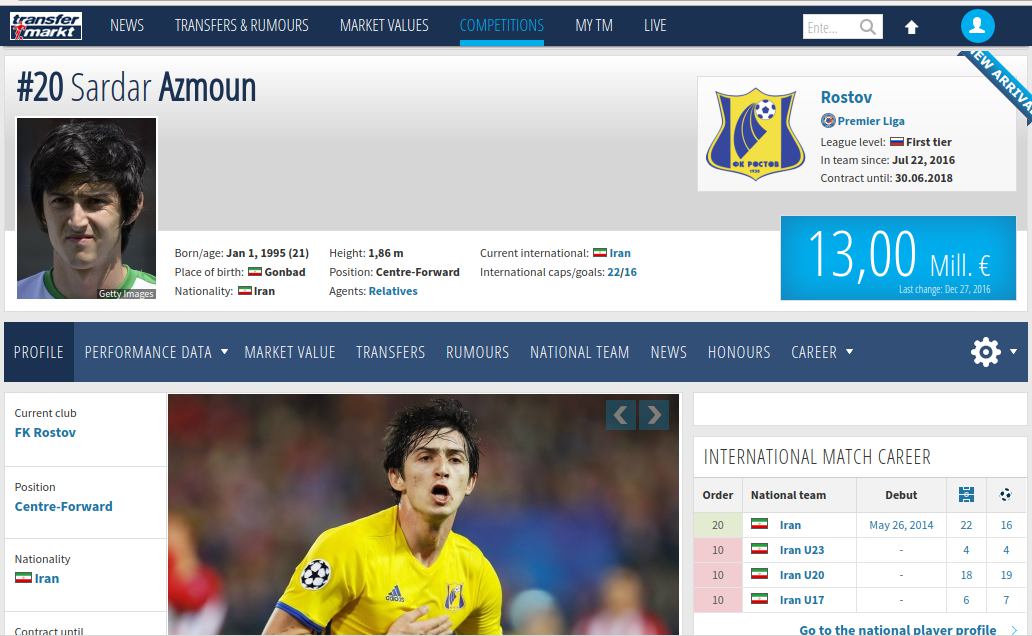Image resolution: width=1032 pixels, height=636 pixels.
Task: Open Iran team in match career table
Action: [790, 525]
